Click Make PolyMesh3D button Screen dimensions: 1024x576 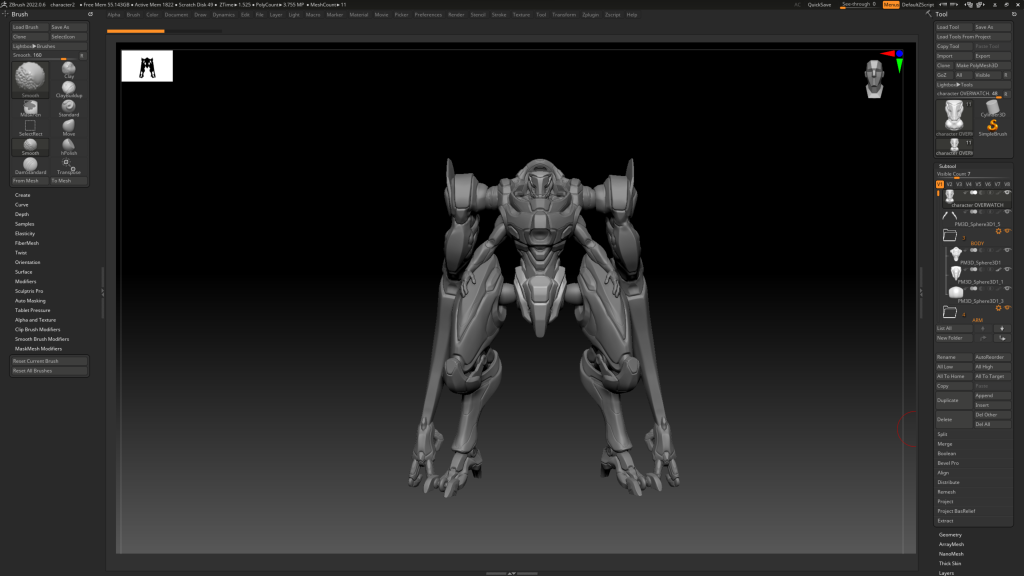point(983,65)
